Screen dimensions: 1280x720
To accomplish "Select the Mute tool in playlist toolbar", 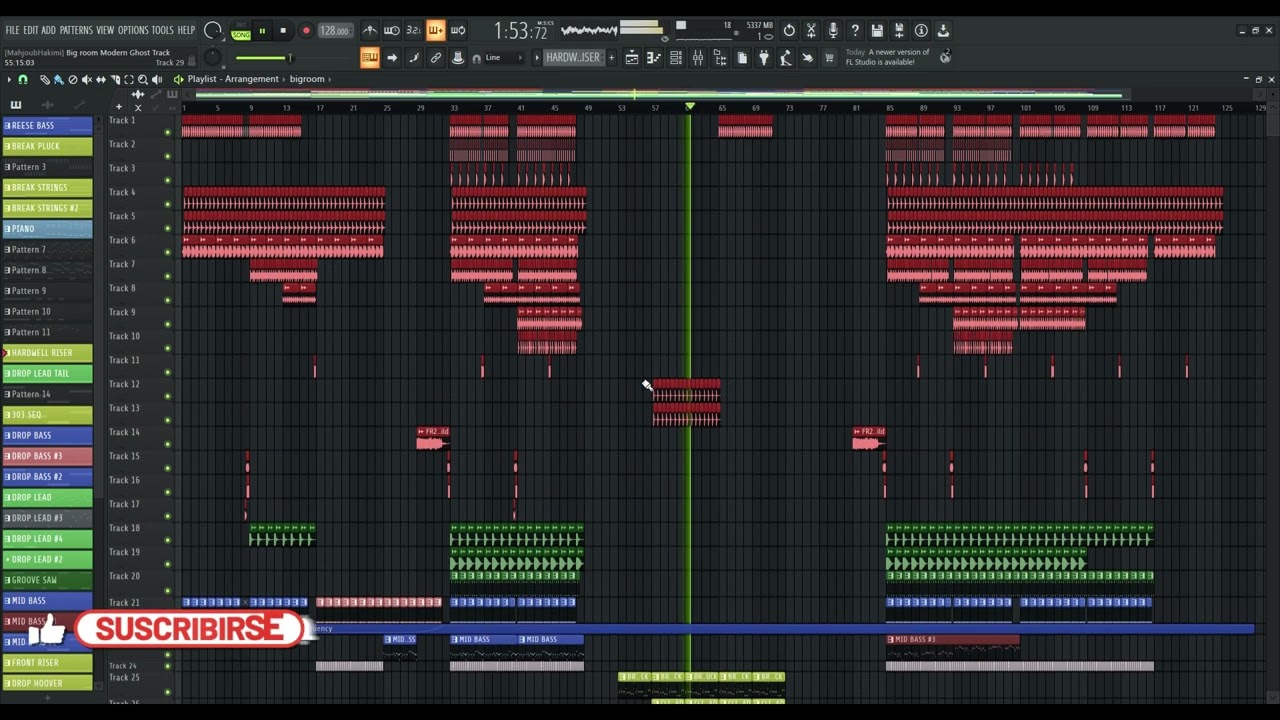I will click(87, 79).
